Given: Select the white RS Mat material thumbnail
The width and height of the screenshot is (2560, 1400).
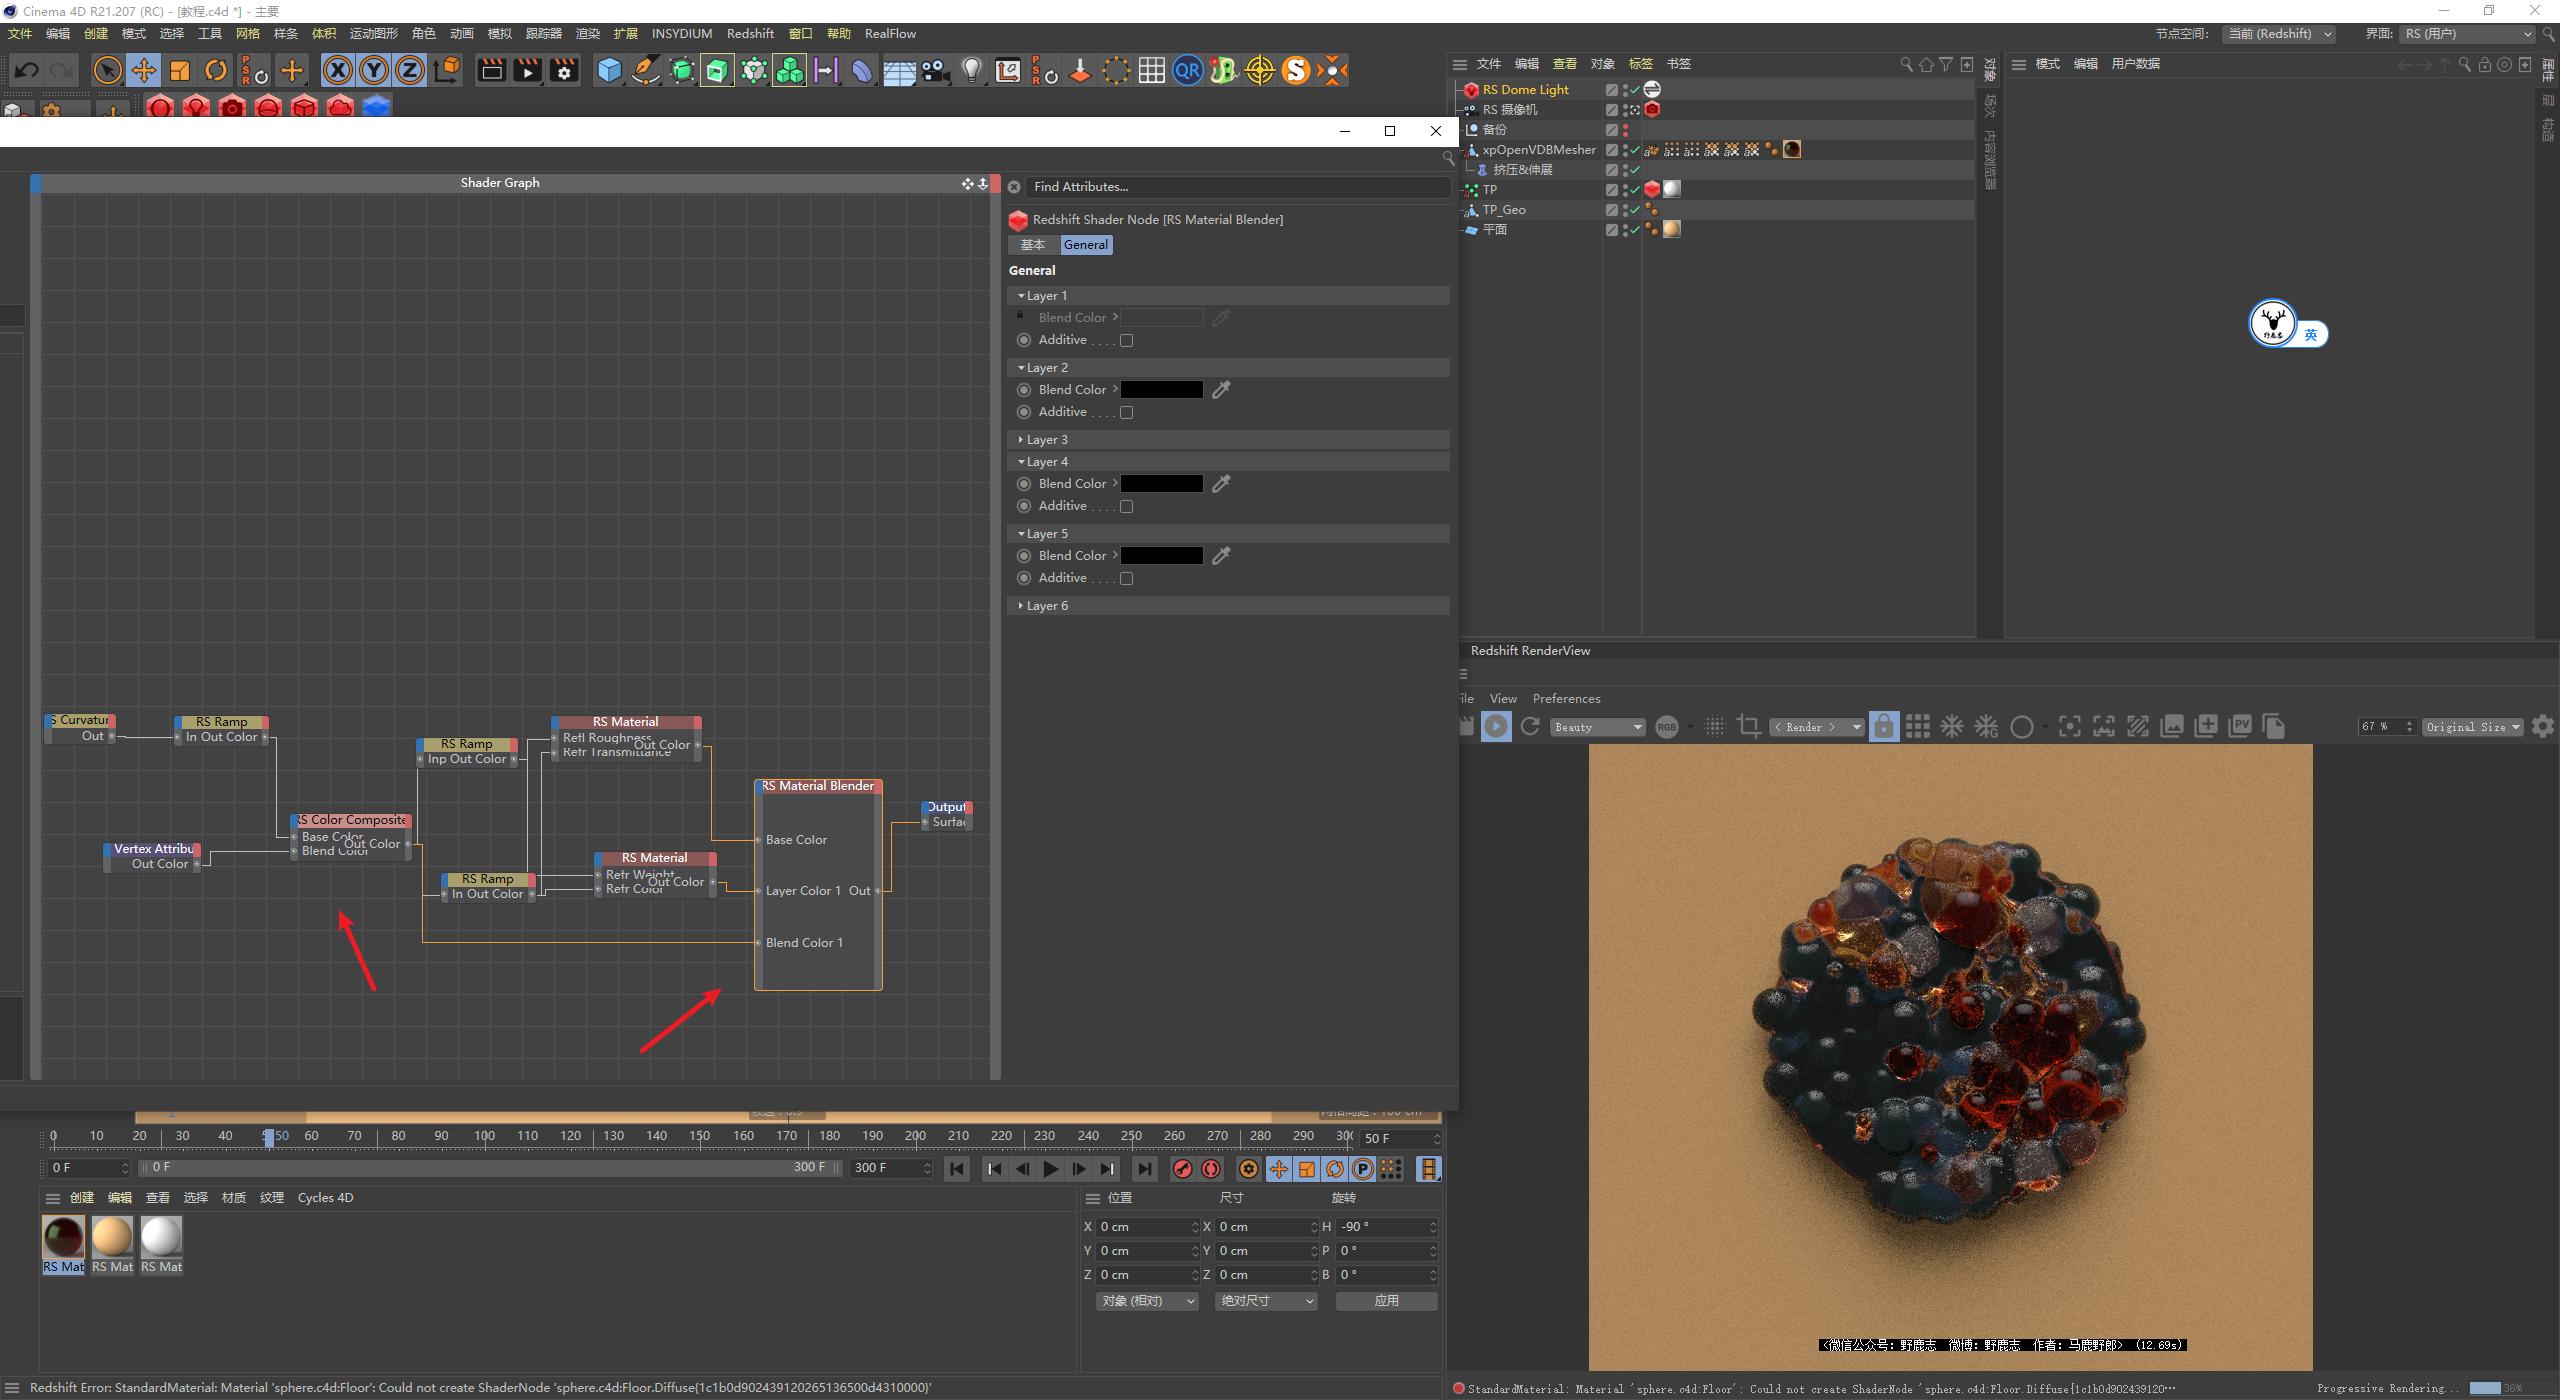Looking at the screenshot, I should 161,1237.
